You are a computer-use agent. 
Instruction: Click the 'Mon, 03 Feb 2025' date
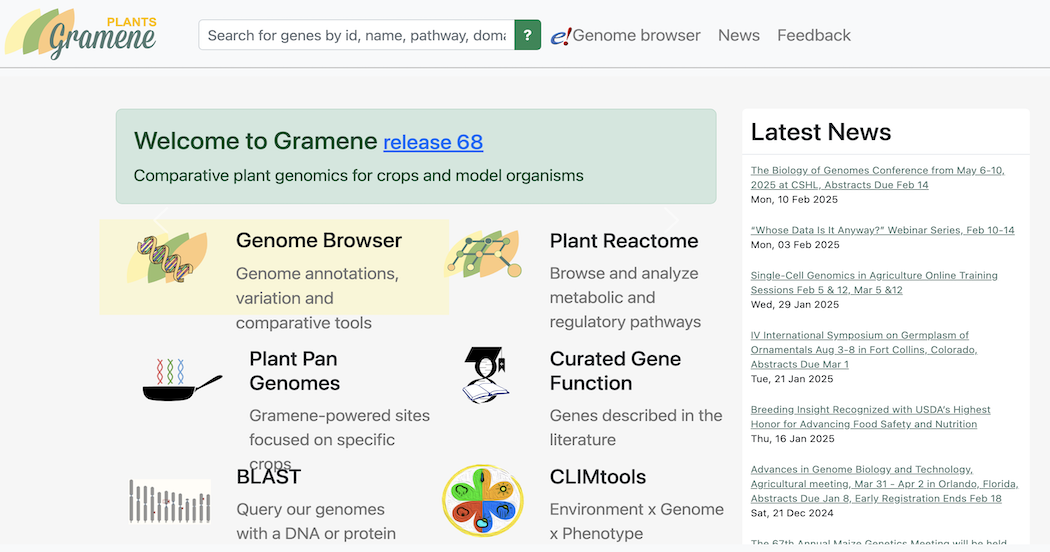click(x=795, y=245)
